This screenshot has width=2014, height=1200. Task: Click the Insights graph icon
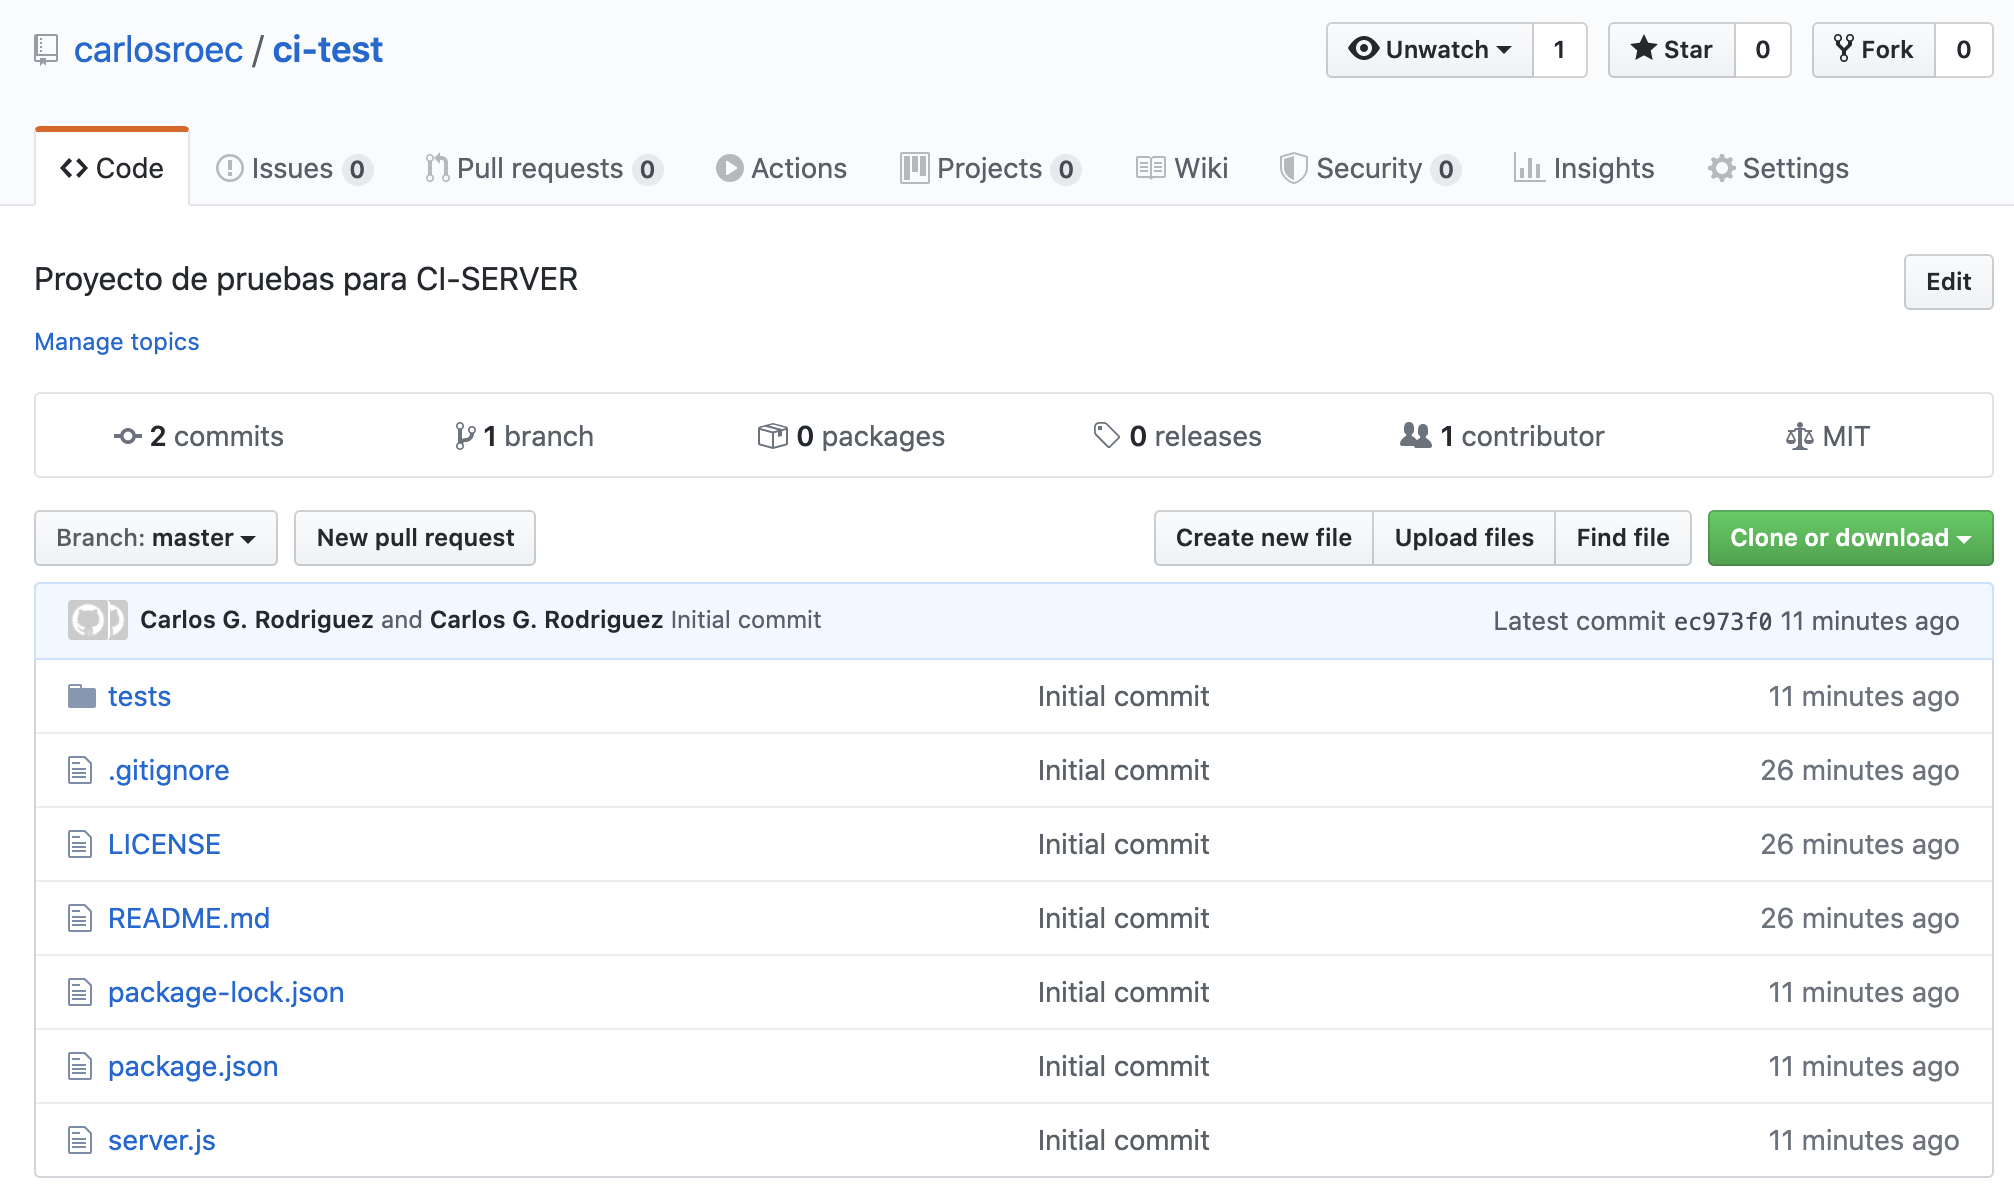click(x=1529, y=168)
